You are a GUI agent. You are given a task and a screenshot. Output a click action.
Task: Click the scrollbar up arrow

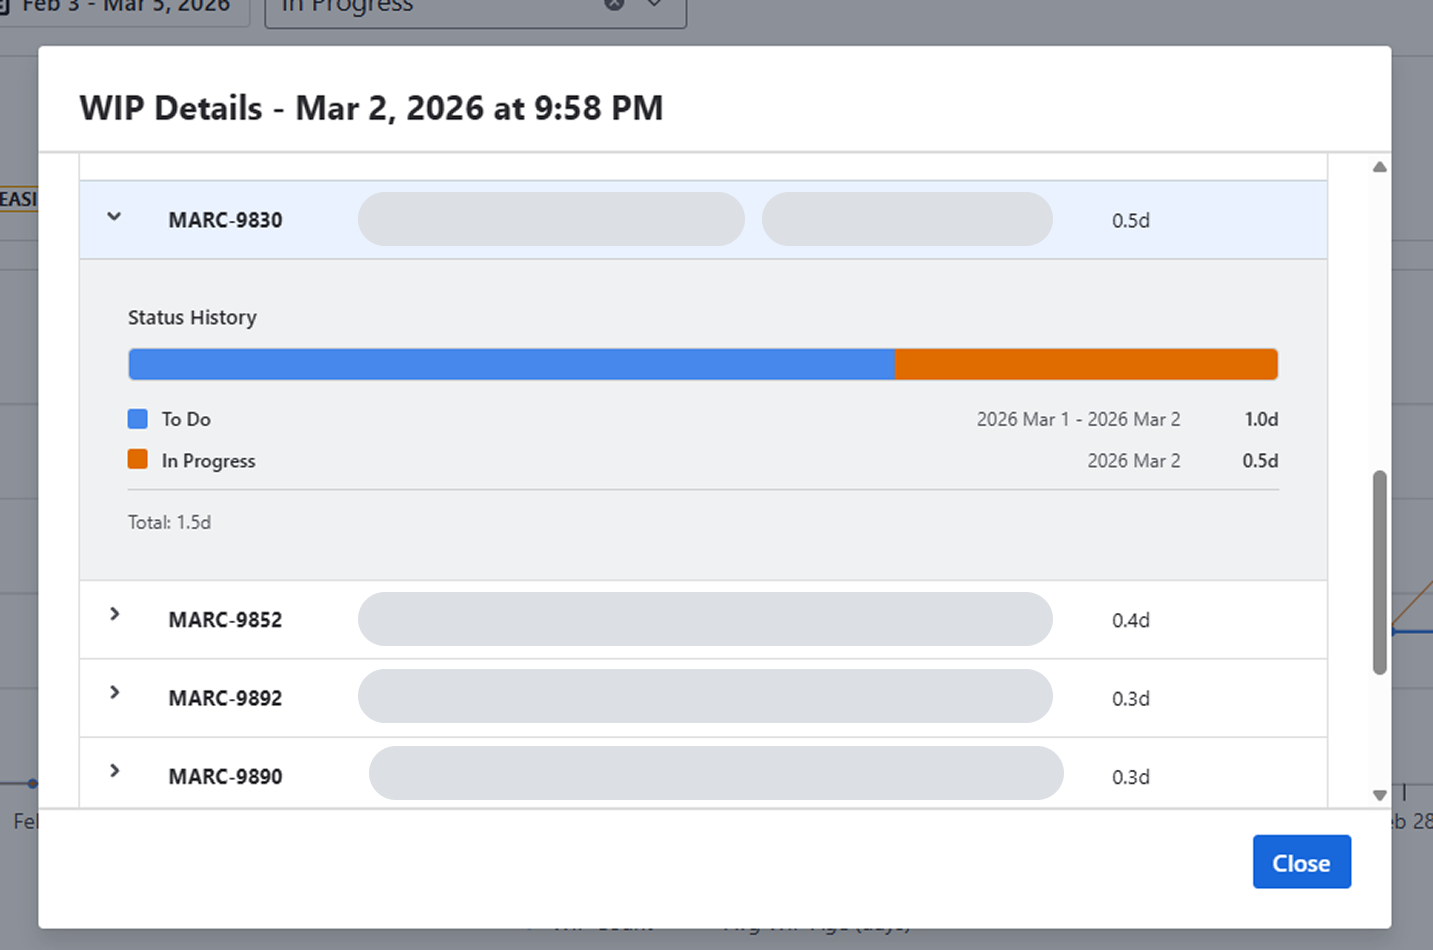1379,167
